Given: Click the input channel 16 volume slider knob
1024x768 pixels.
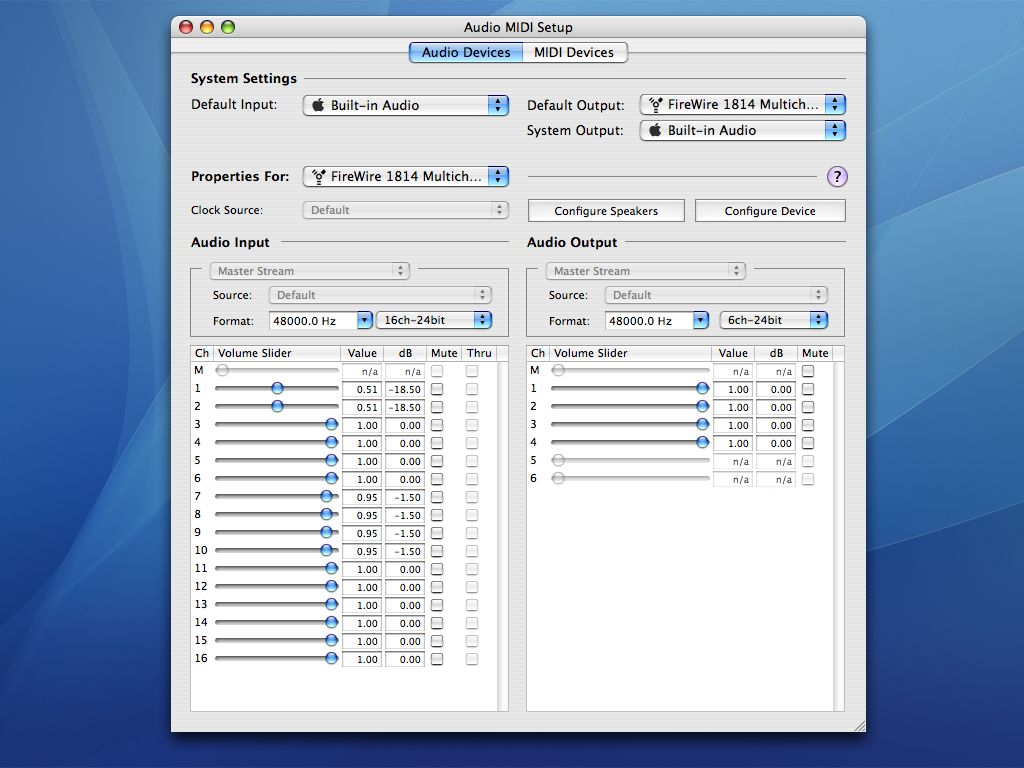Looking at the screenshot, I should [332, 658].
